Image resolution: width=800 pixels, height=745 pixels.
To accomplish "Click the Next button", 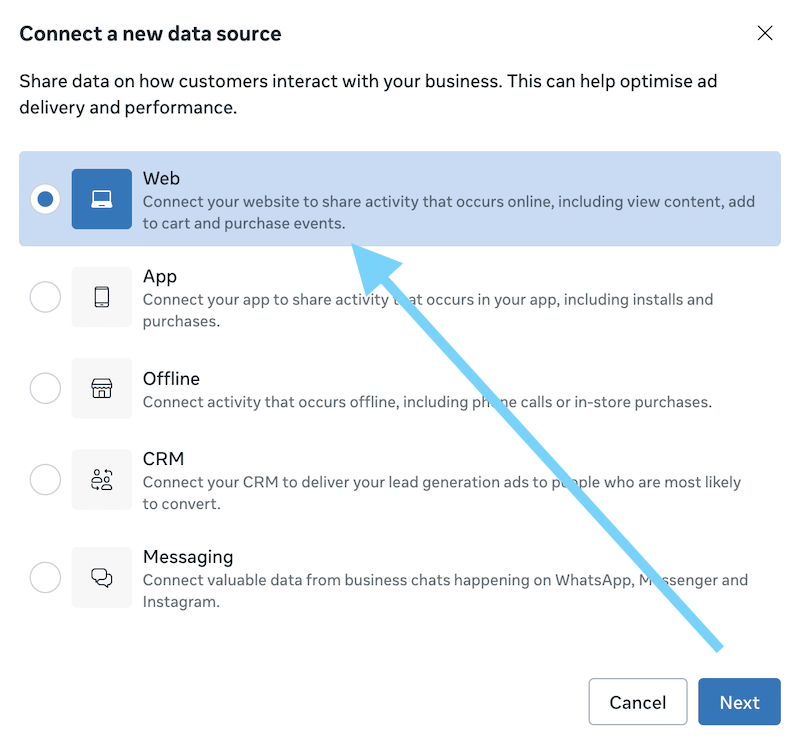I will click(x=739, y=702).
